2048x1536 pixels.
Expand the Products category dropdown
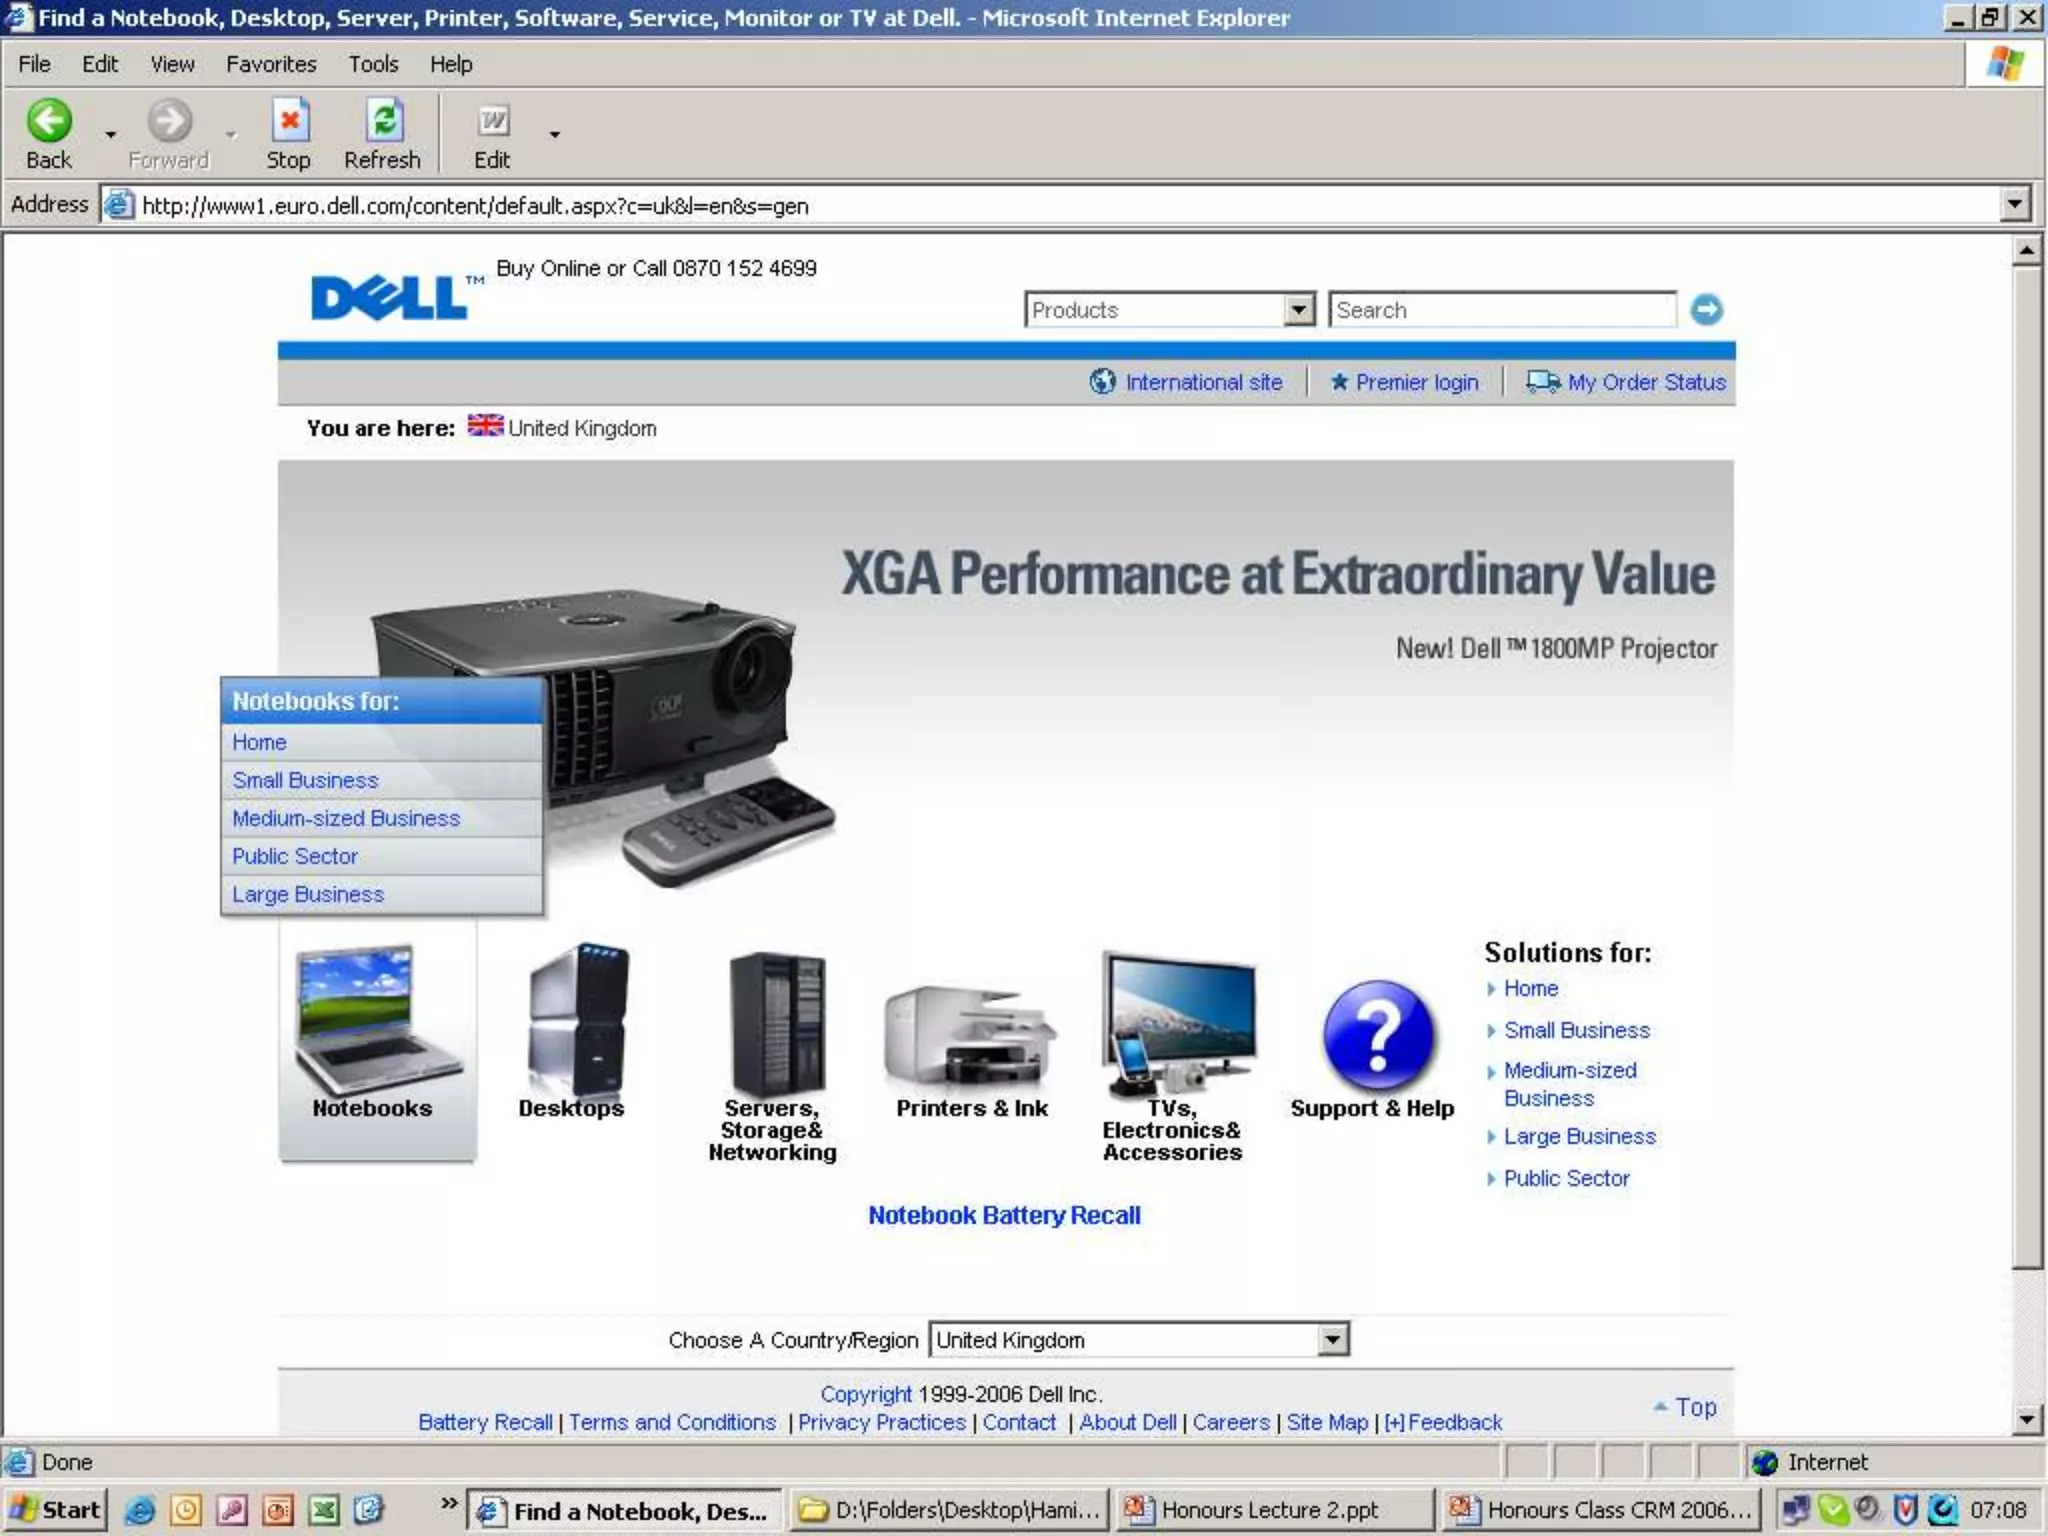coord(1298,310)
